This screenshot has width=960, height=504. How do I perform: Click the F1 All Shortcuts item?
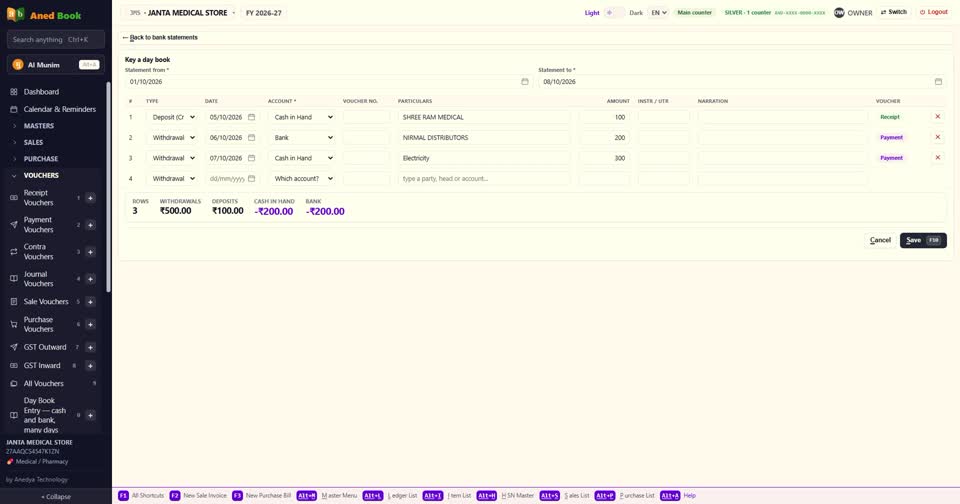[141, 495]
